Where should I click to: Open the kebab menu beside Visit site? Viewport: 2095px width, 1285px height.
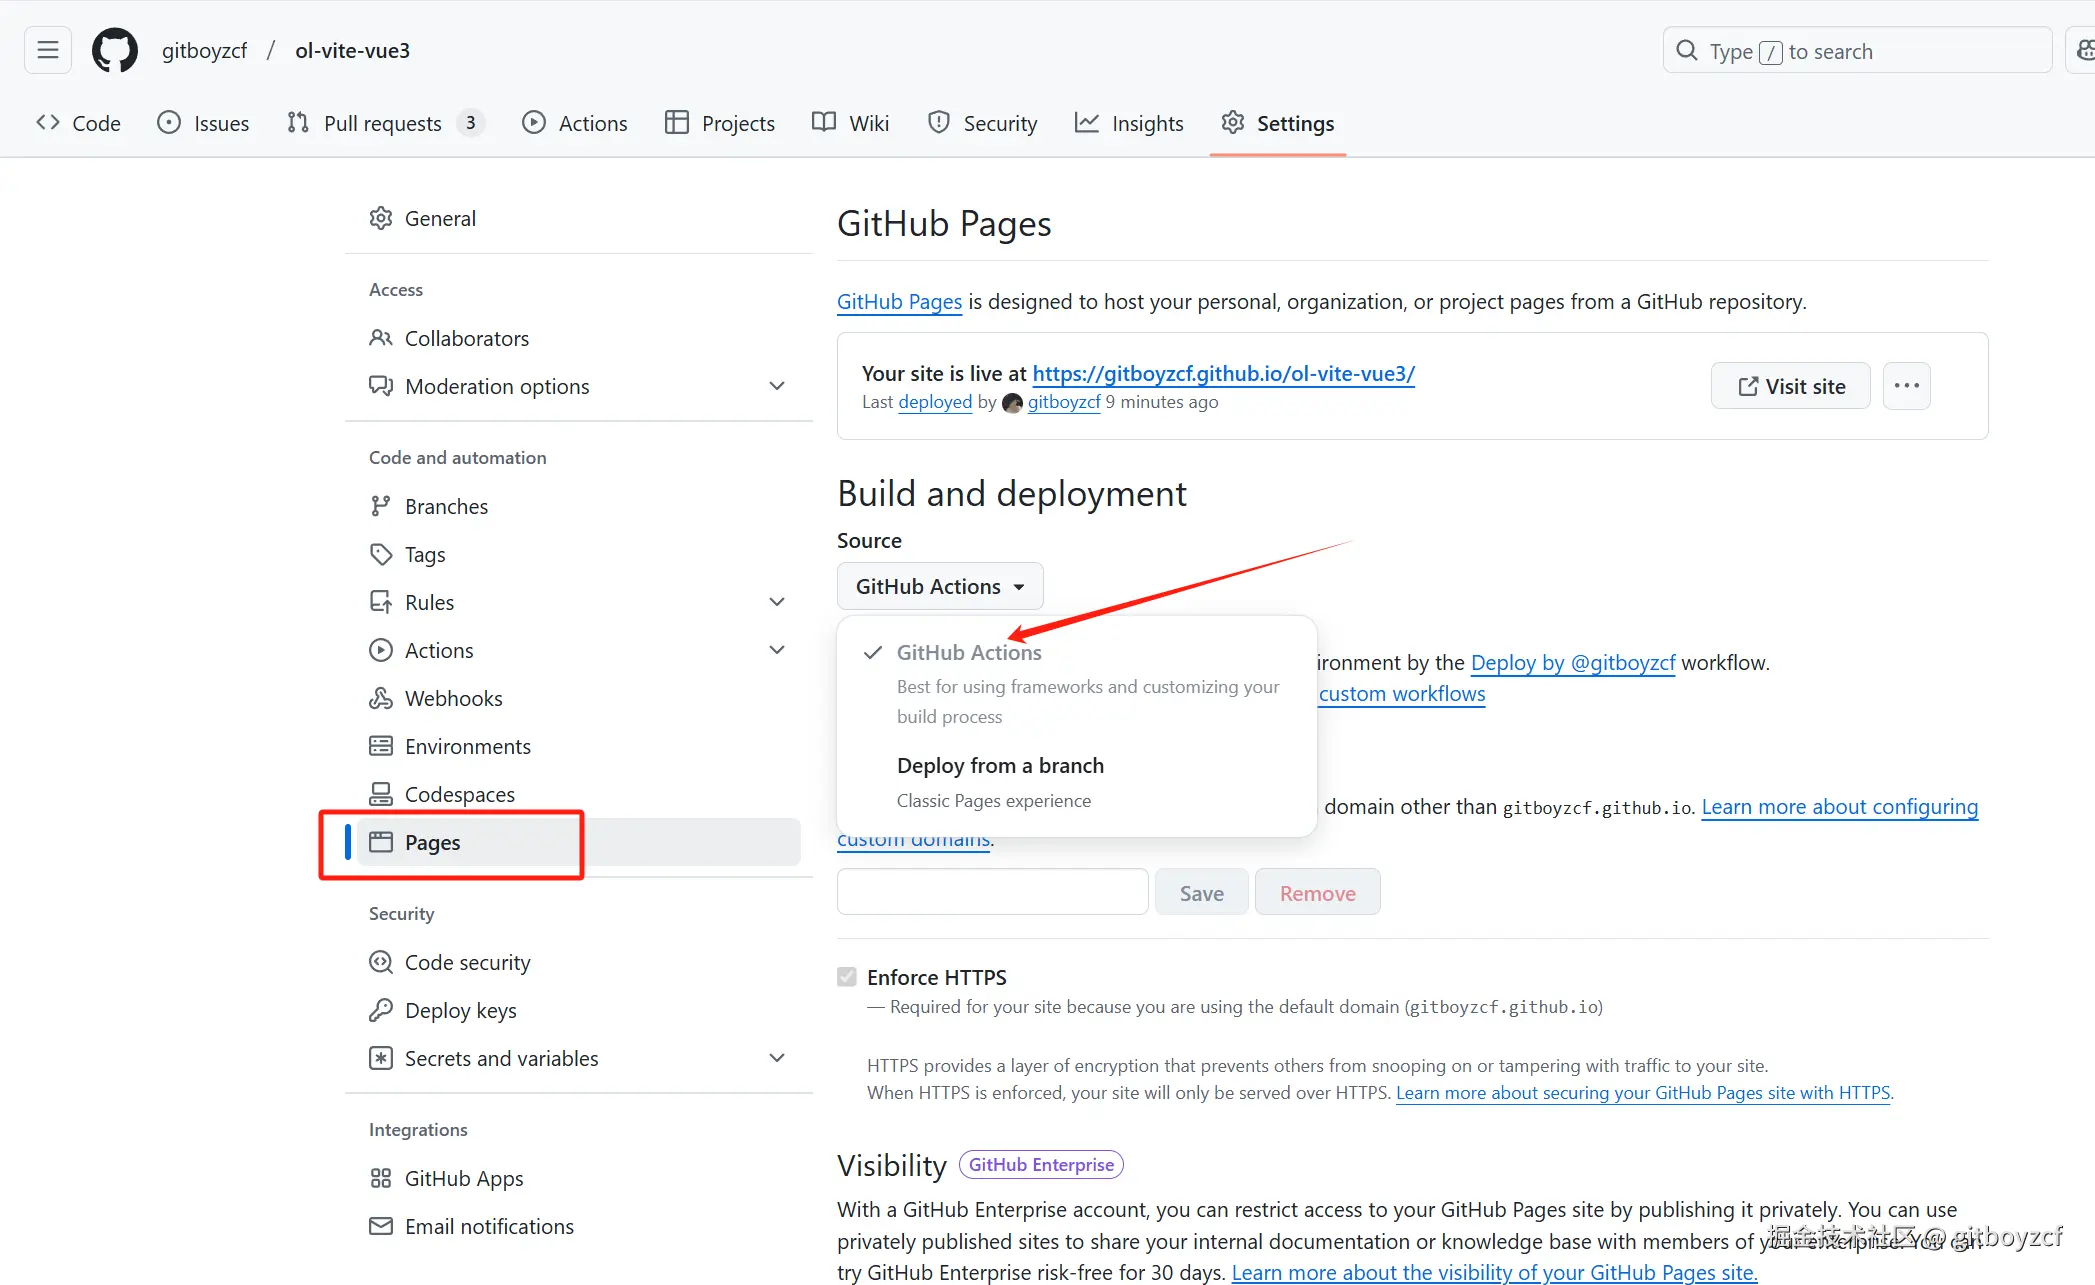pyautogui.click(x=1906, y=385)
